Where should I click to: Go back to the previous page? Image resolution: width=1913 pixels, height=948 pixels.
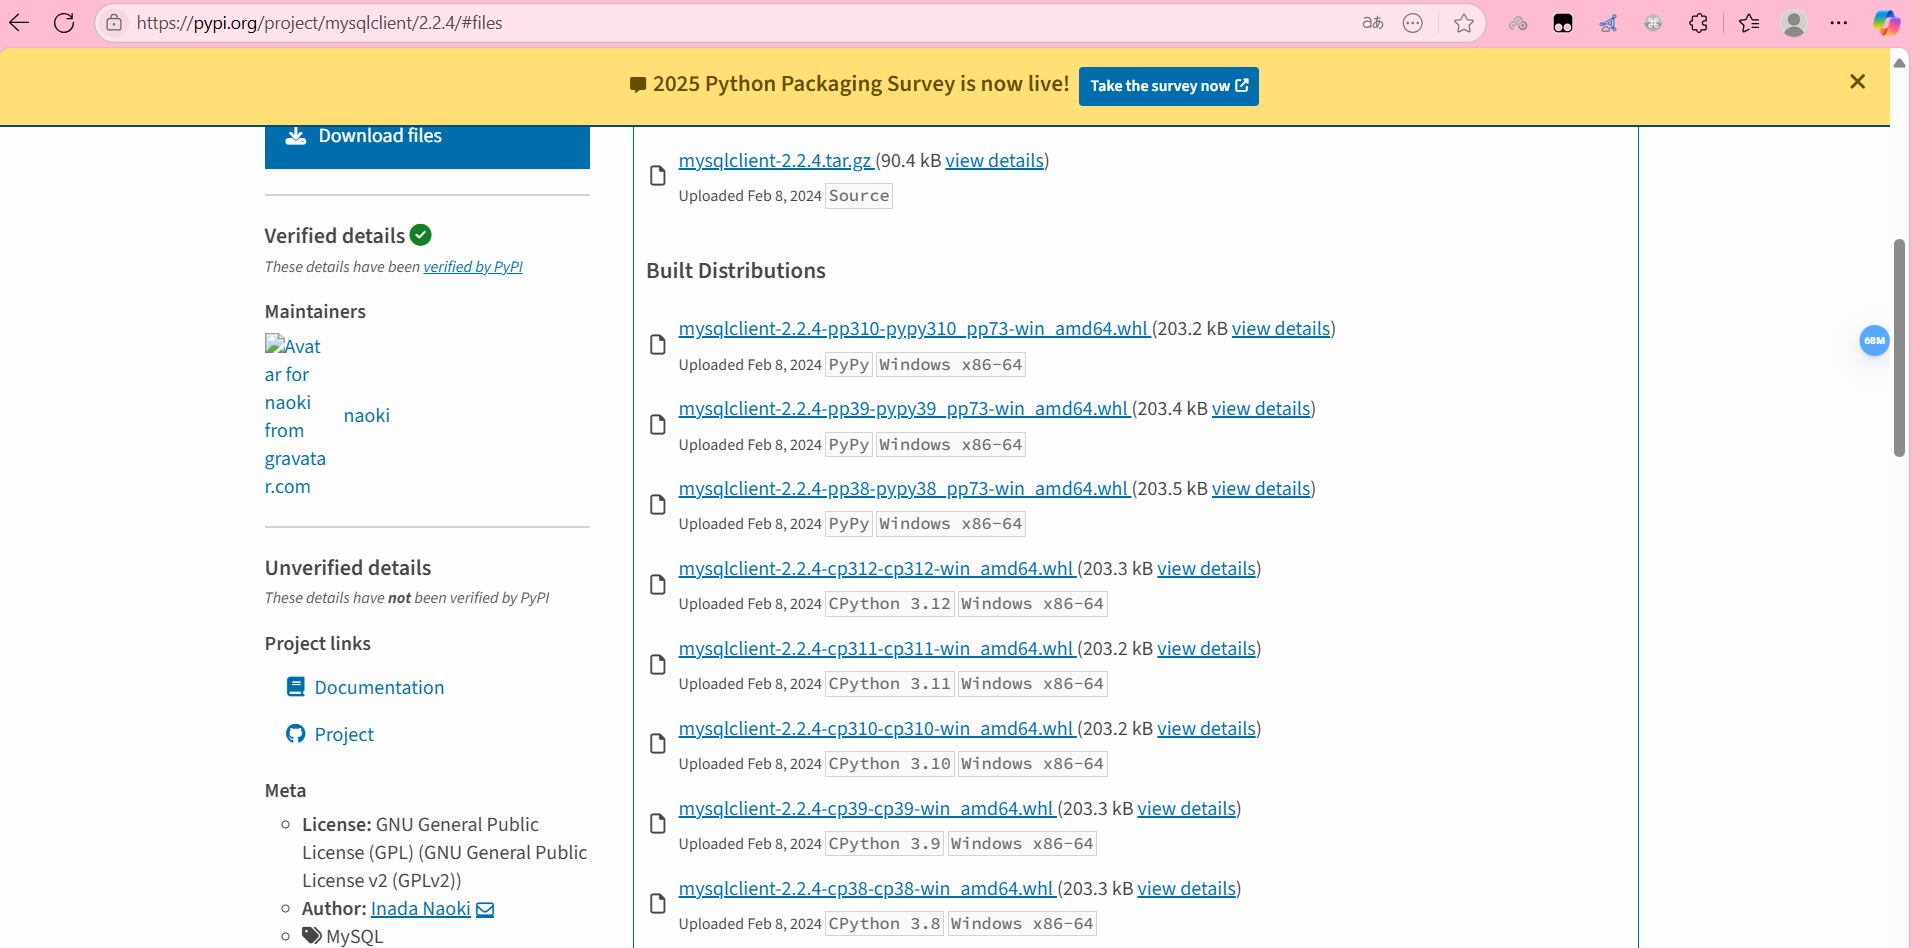19,23
